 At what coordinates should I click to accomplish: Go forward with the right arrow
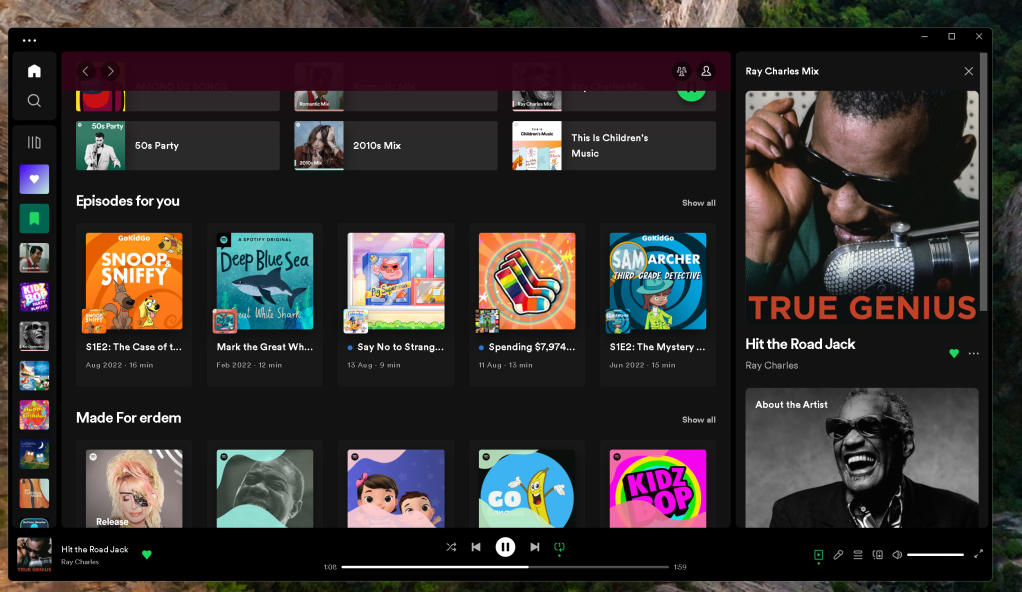click(x=111, y=71)
